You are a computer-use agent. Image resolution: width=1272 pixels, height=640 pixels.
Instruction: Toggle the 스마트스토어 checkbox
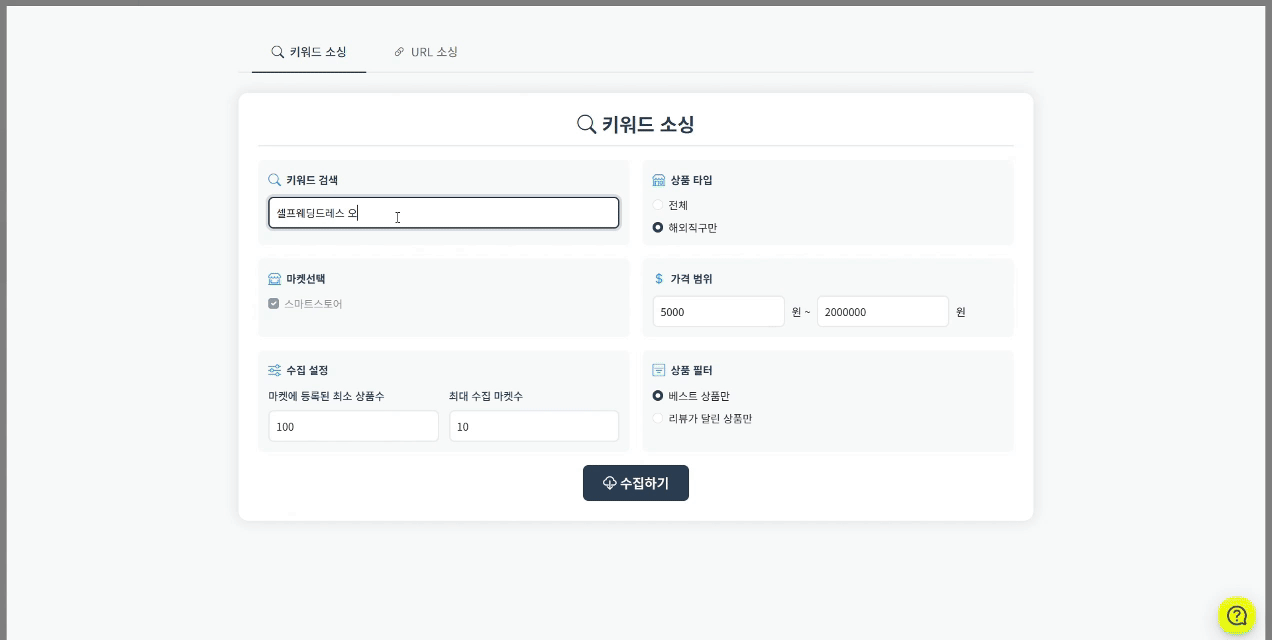click(x=274, y=304)
